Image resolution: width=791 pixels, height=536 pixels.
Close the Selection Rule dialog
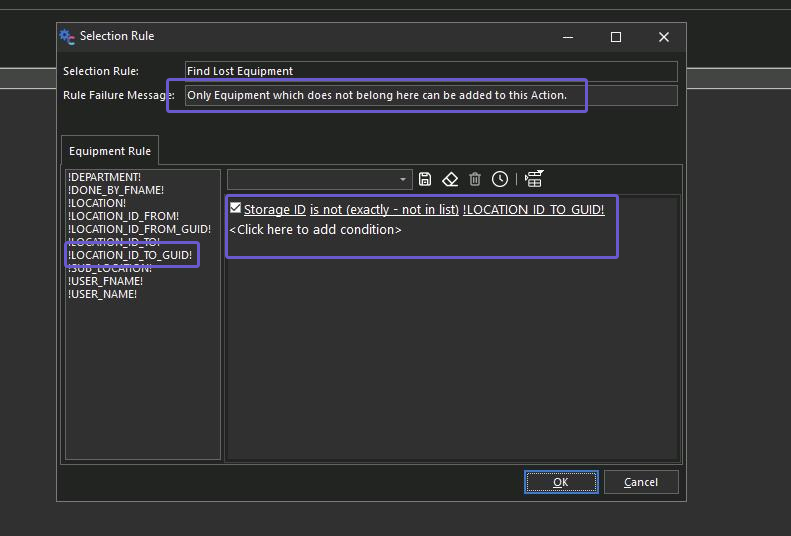coord(664,37)
